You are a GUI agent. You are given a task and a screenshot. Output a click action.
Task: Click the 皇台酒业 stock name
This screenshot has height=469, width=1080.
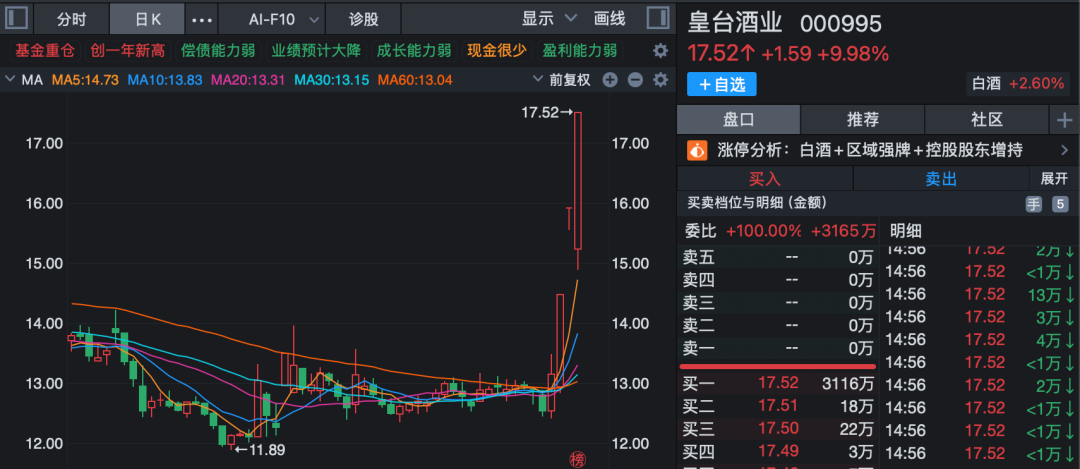(735, 23)
